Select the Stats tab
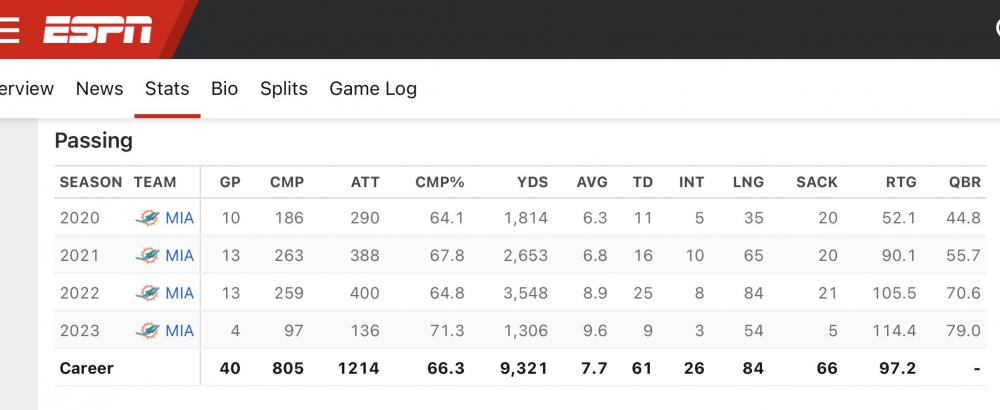This screenshot has width=1000, height=410. (x=167, y=88)
